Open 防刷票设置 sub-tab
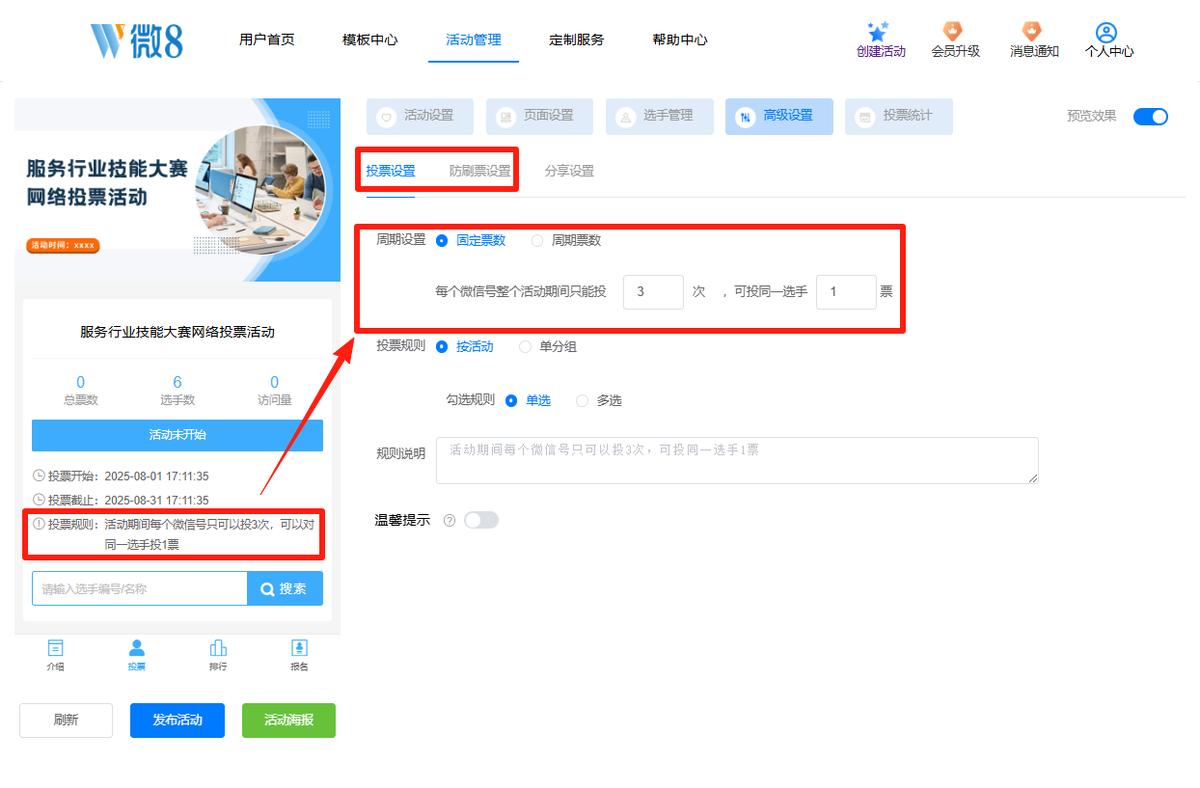This screenshot has height=788, width=1200. coord(480,171)
